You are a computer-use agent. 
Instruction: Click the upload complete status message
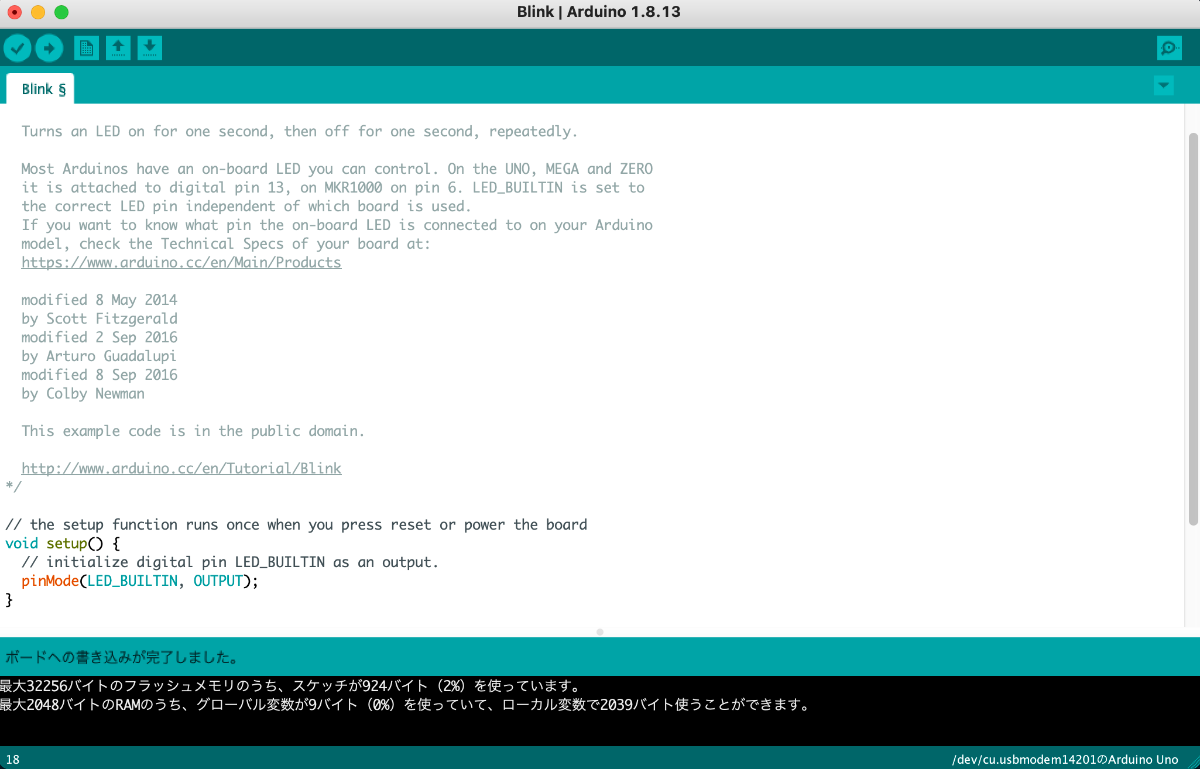pyautogui.click(x=121, y=658)
